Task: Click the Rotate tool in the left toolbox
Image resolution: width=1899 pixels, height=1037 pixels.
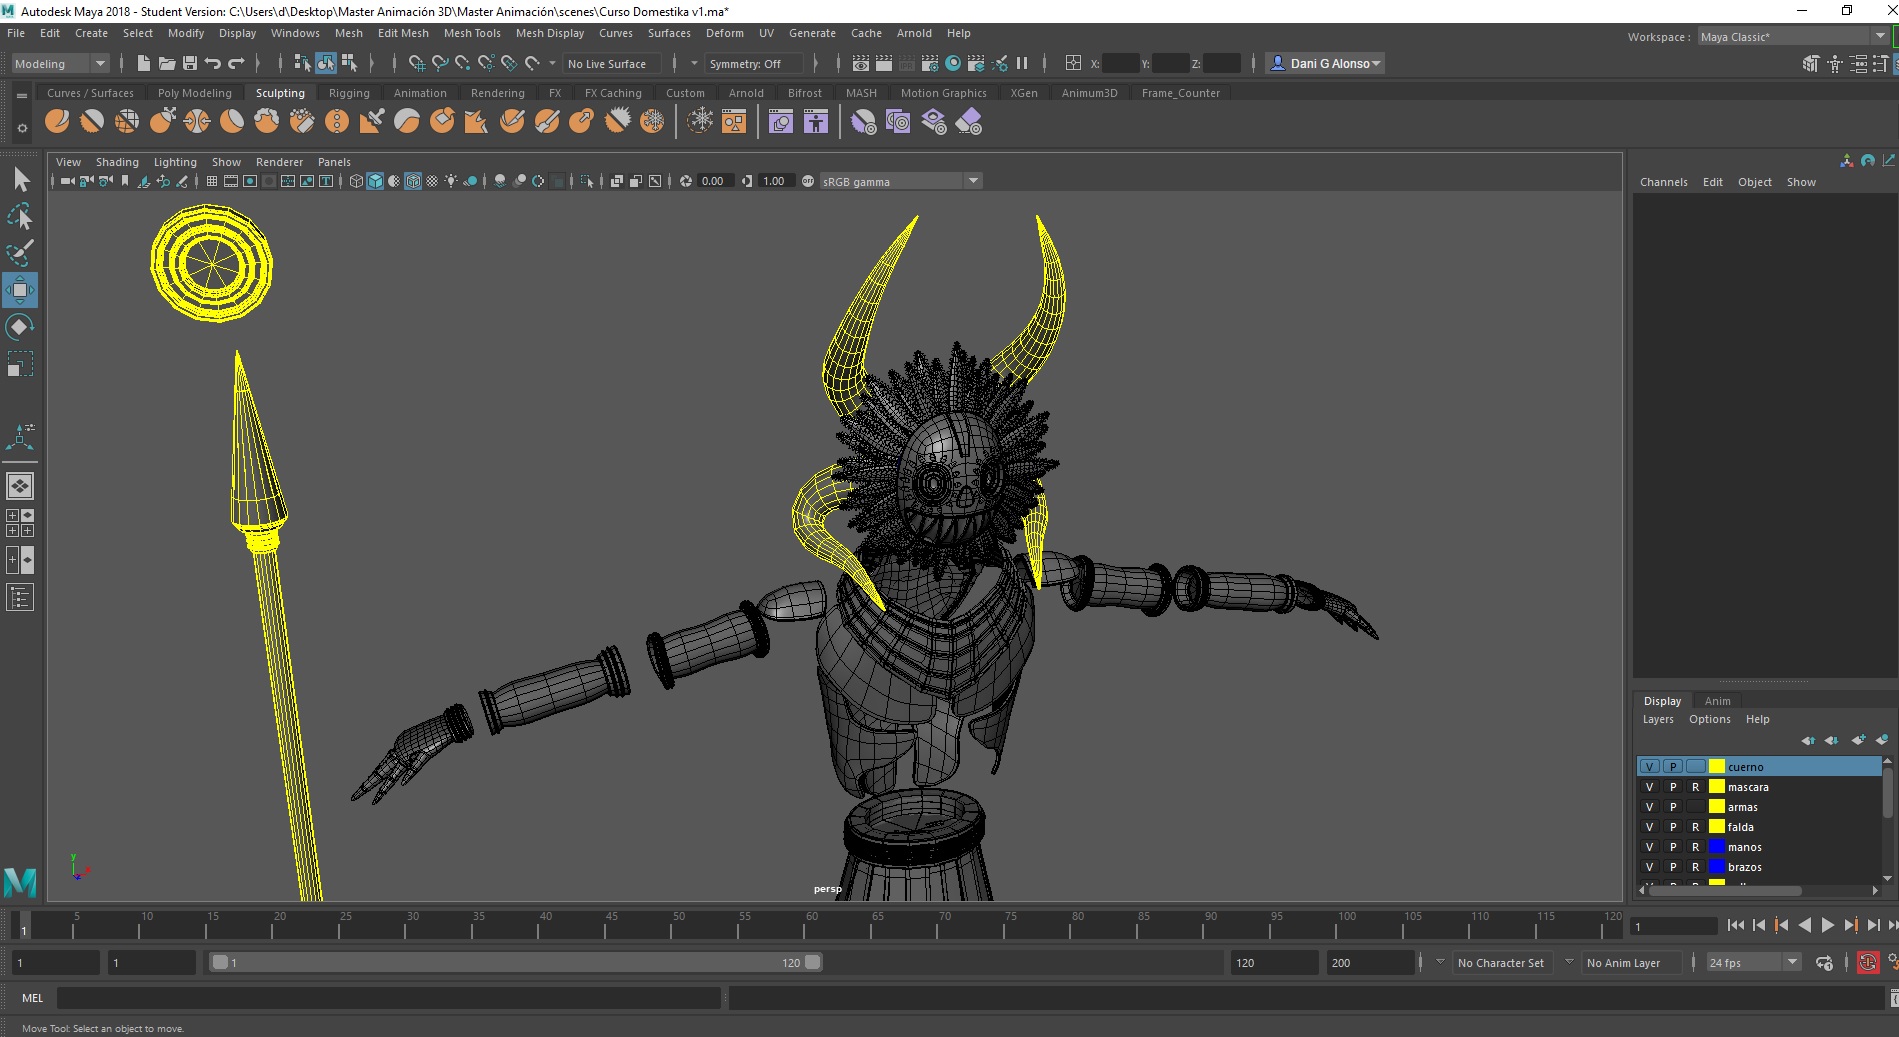Action: (x=20, y=327)
